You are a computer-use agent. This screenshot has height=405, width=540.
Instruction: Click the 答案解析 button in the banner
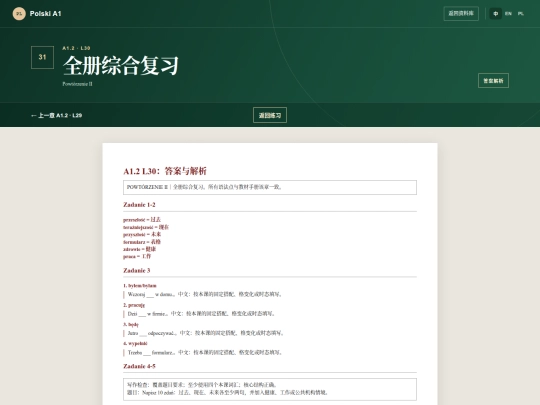click(x=493, y=81)
